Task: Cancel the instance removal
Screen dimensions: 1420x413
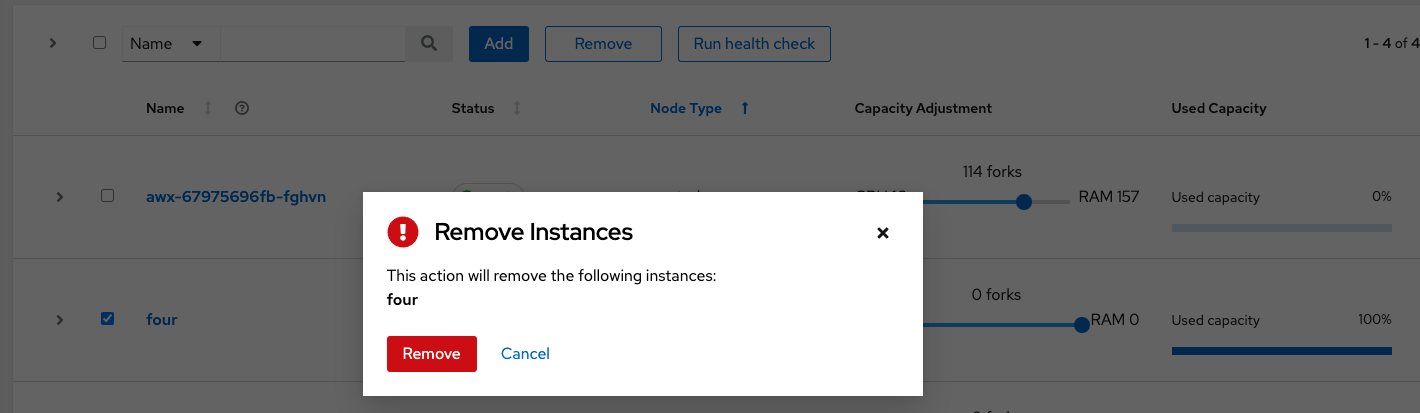Action: click(525, 354)
